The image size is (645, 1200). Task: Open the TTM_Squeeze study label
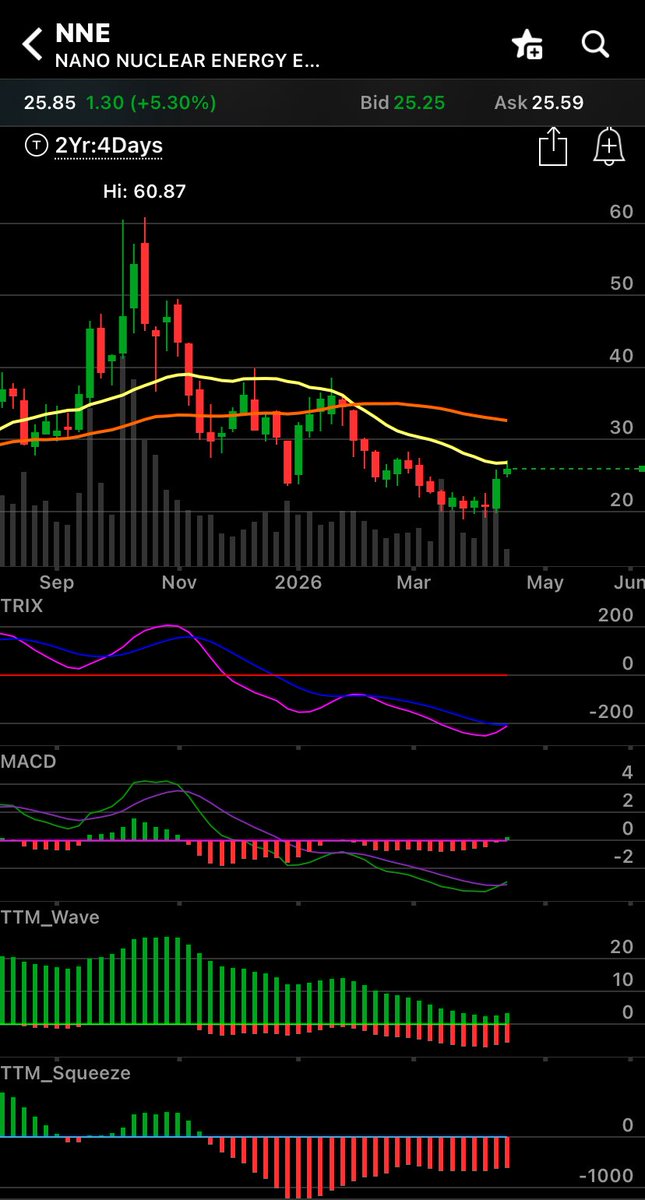(65, 1073)
